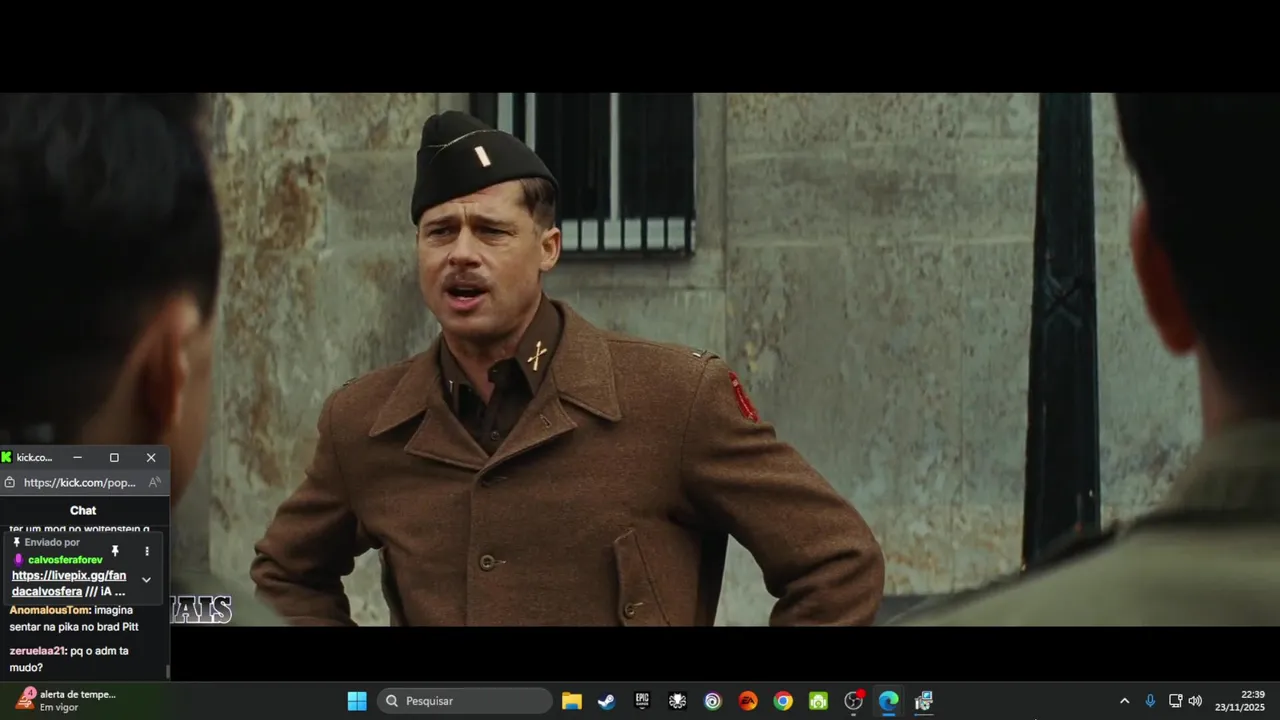This screenshot has width=1280, height=720.
Task: Open Ubisoft Connect from the taskbar
Action: (712, 701)
